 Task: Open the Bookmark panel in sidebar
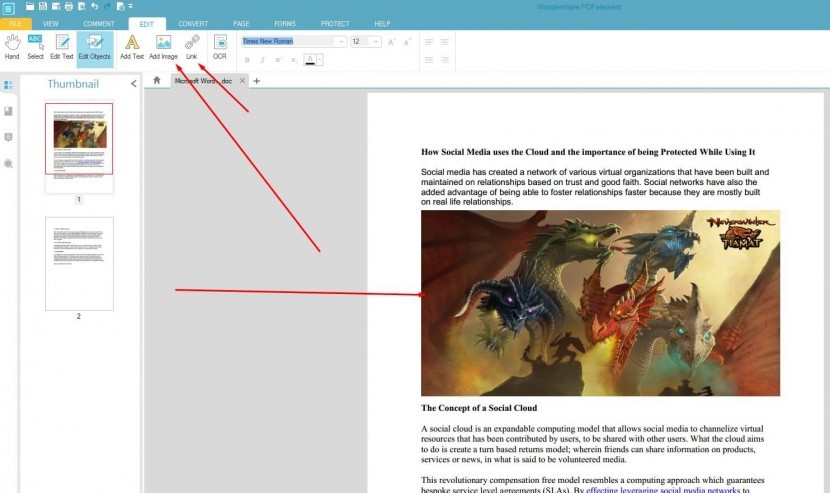8,111
